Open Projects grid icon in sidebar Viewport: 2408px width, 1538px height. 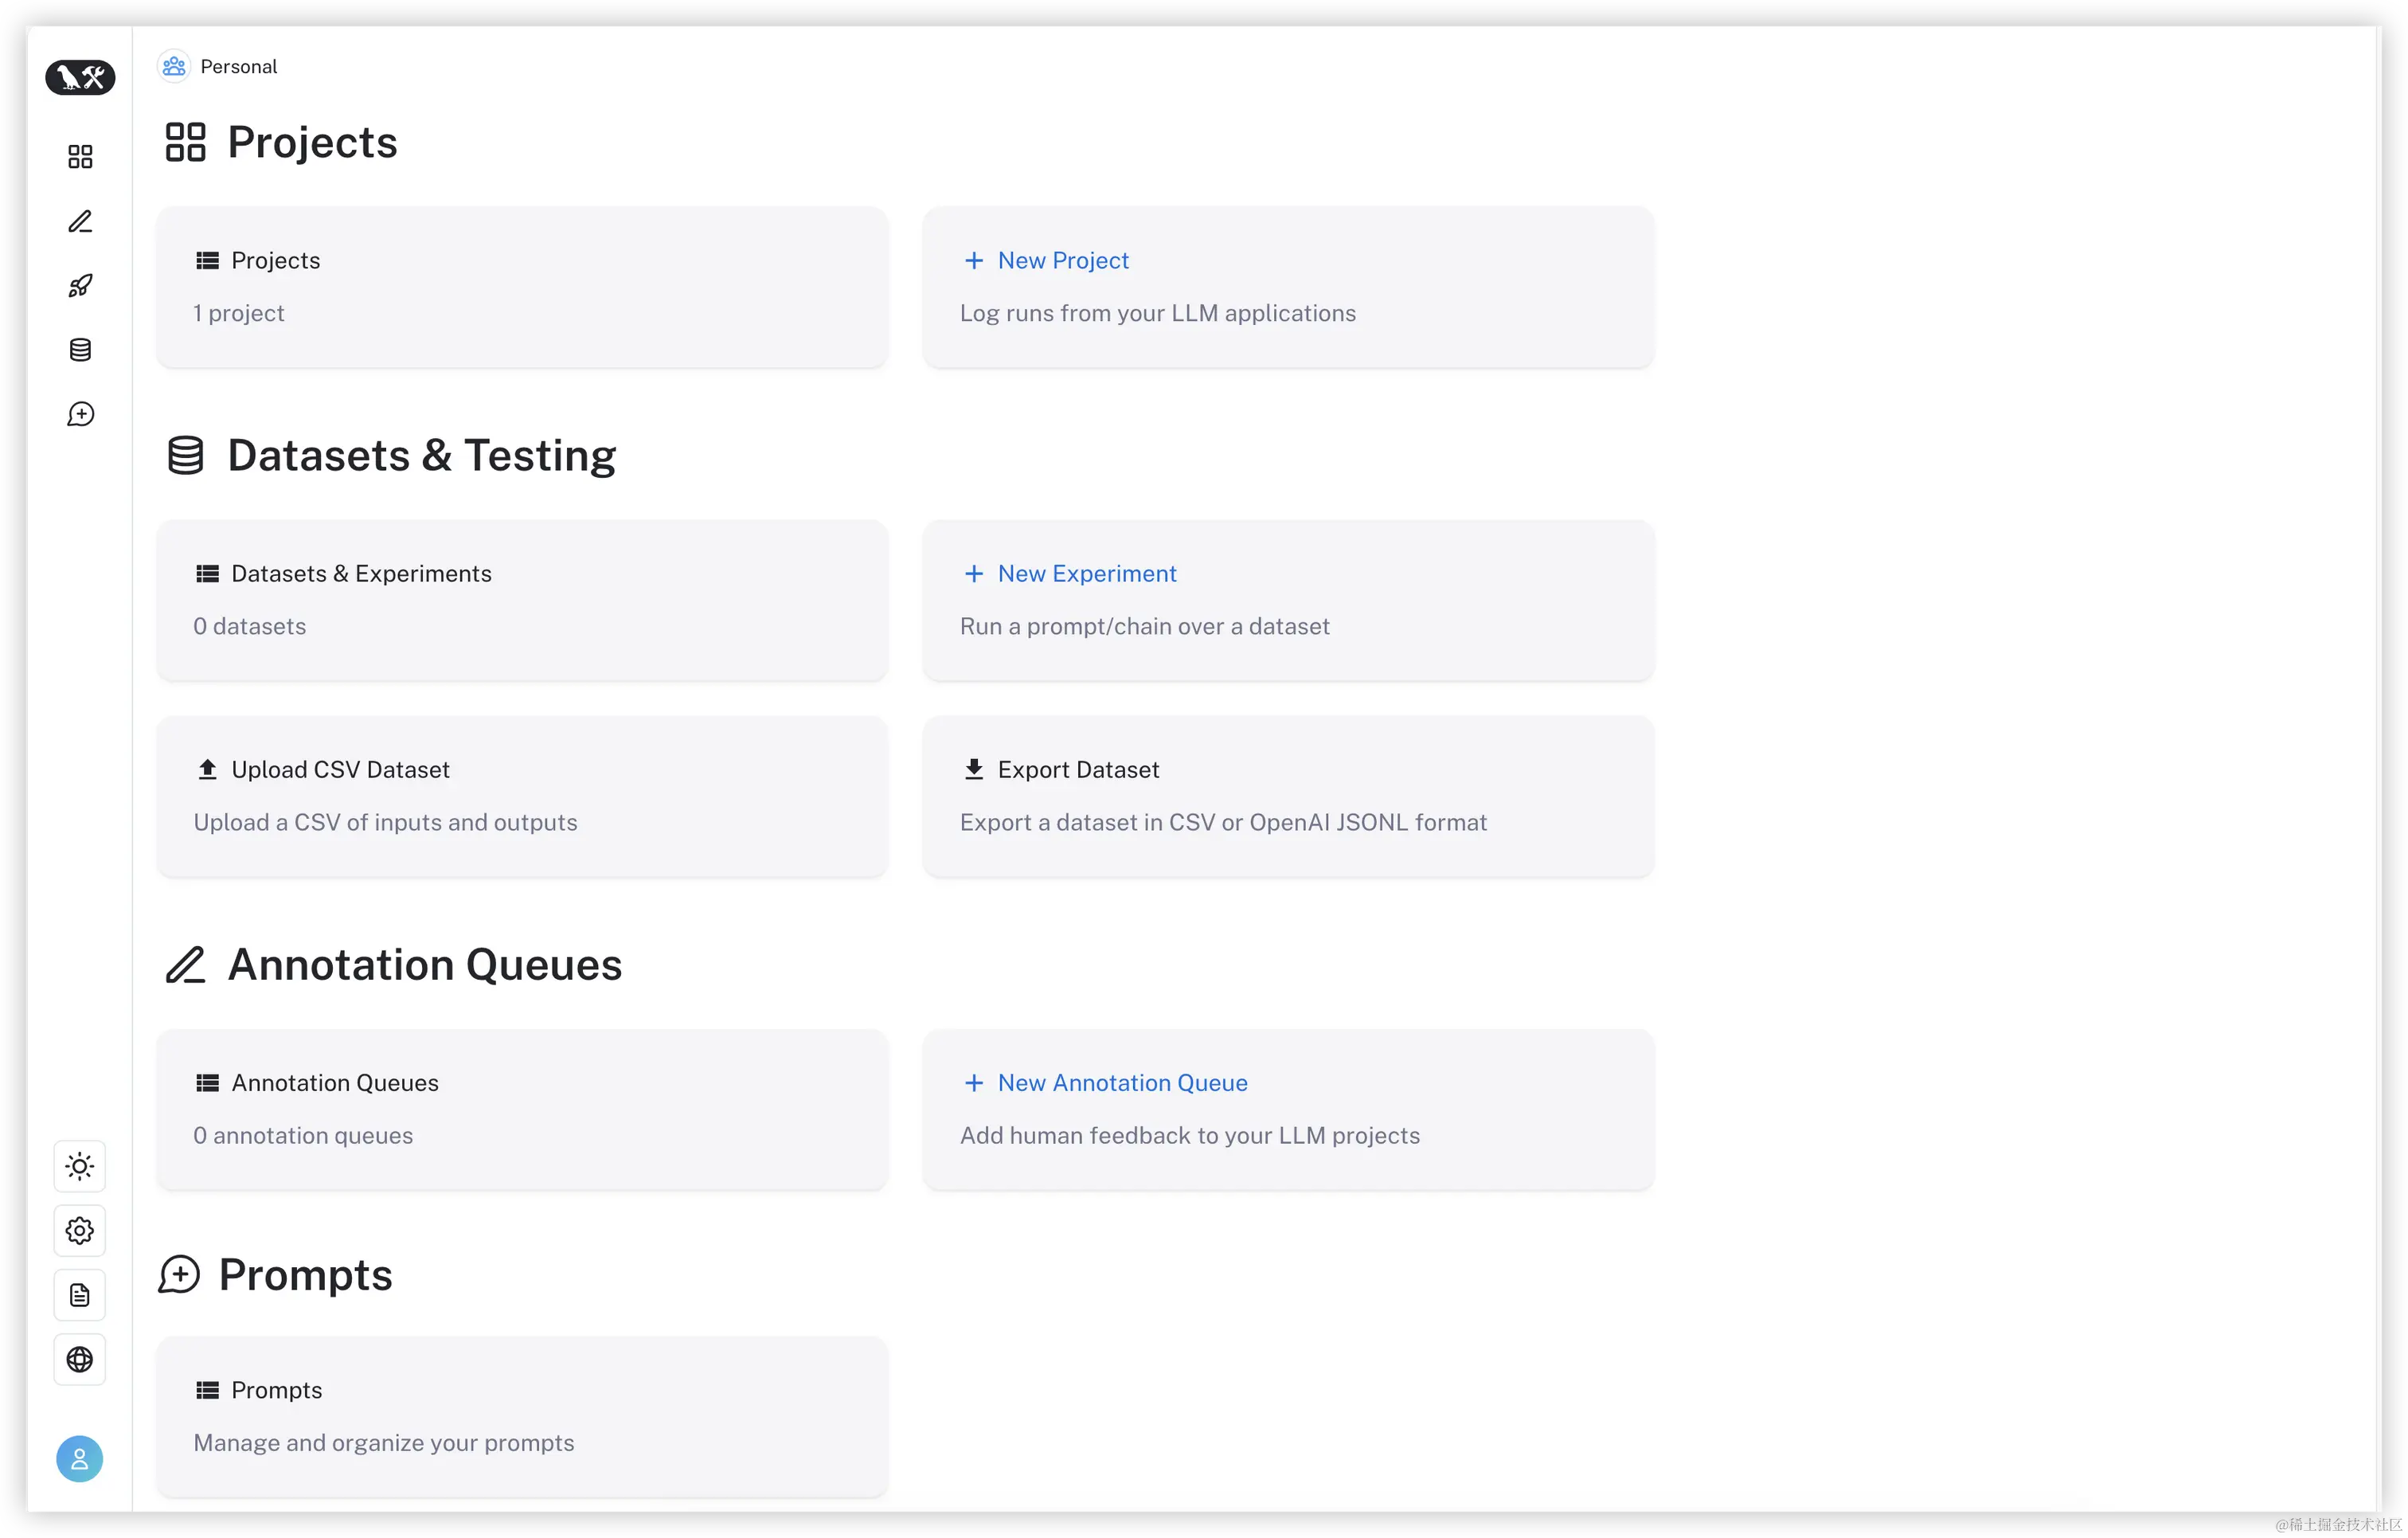pos(80,157)
